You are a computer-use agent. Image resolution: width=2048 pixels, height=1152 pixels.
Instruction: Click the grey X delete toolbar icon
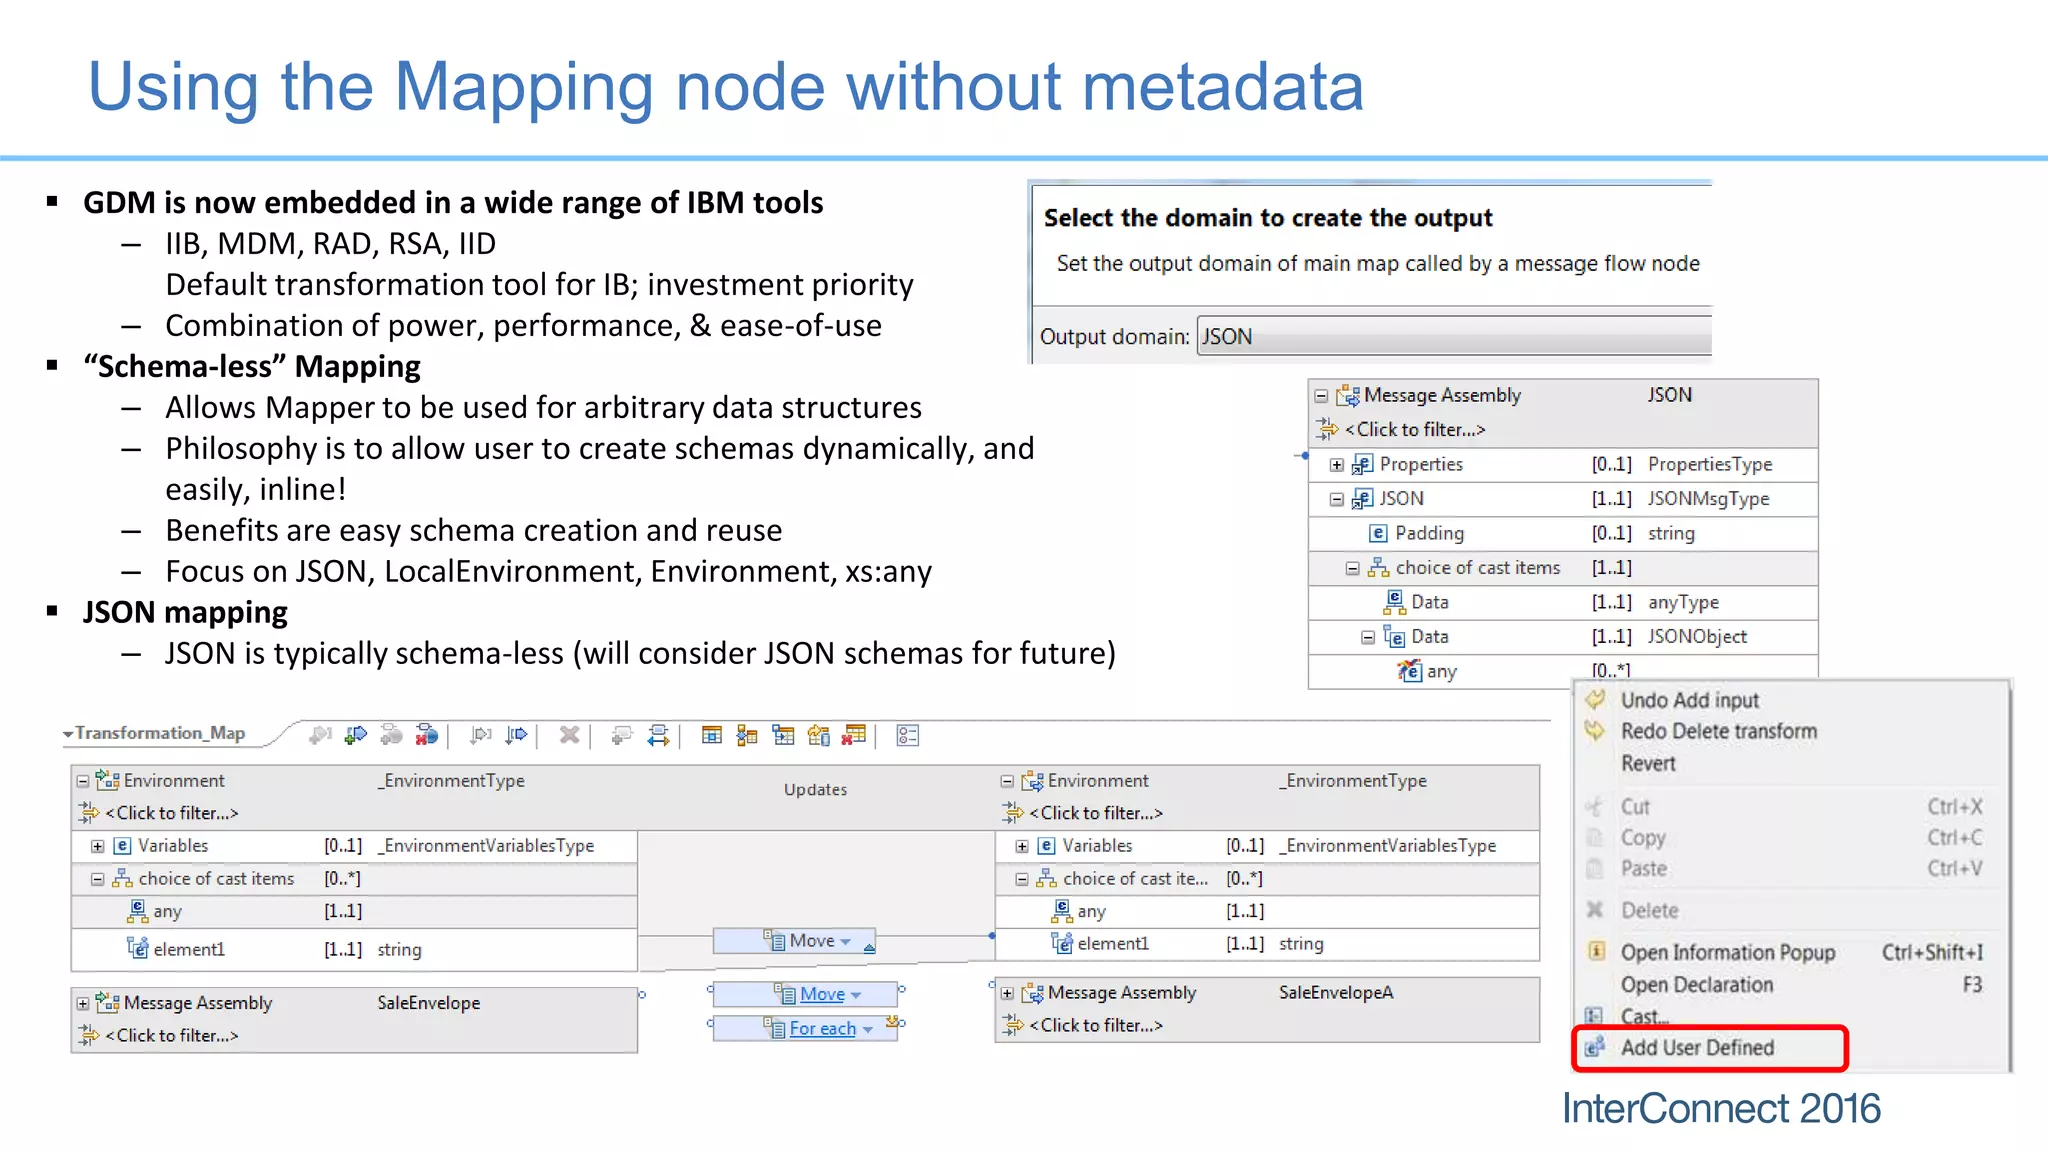[569, 735]
